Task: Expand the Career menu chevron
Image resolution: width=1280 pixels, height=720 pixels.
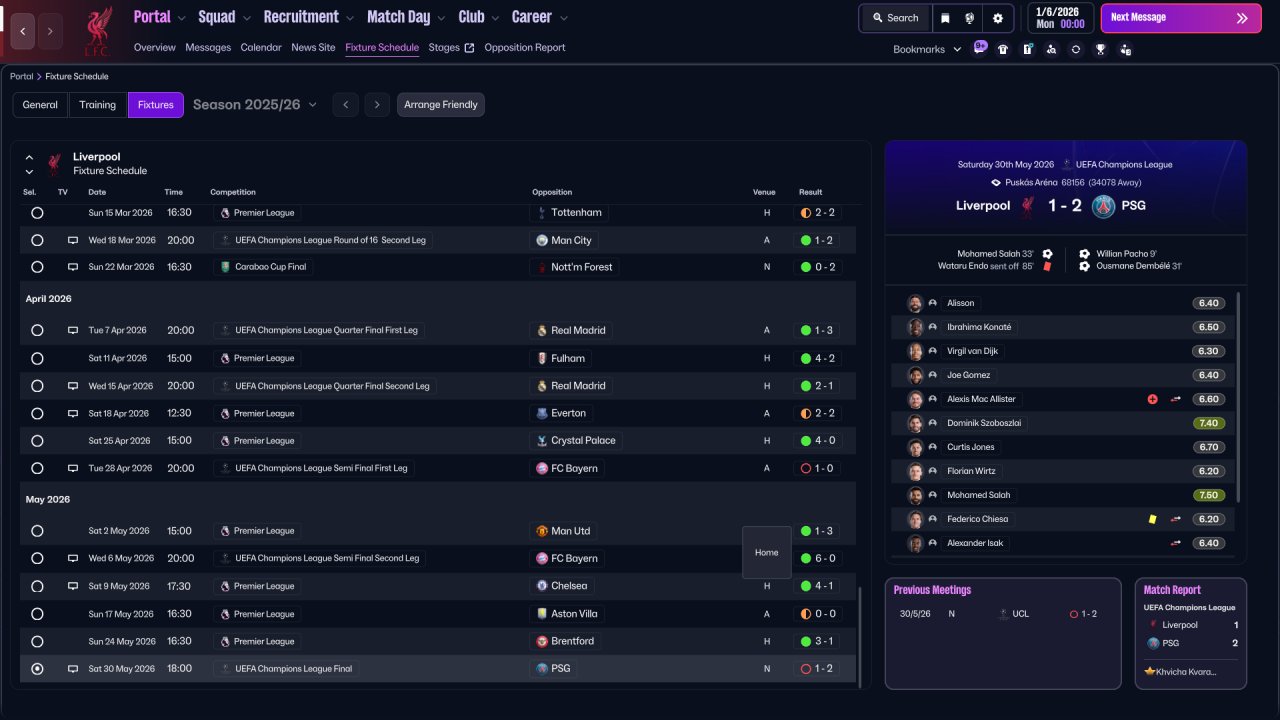Action: [x=563, y=18]
